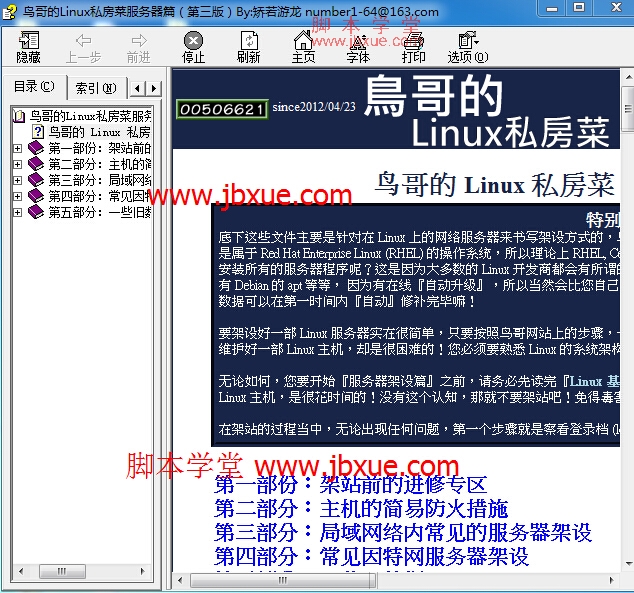Click the CHM help icon in title bar

click(9, 11)
